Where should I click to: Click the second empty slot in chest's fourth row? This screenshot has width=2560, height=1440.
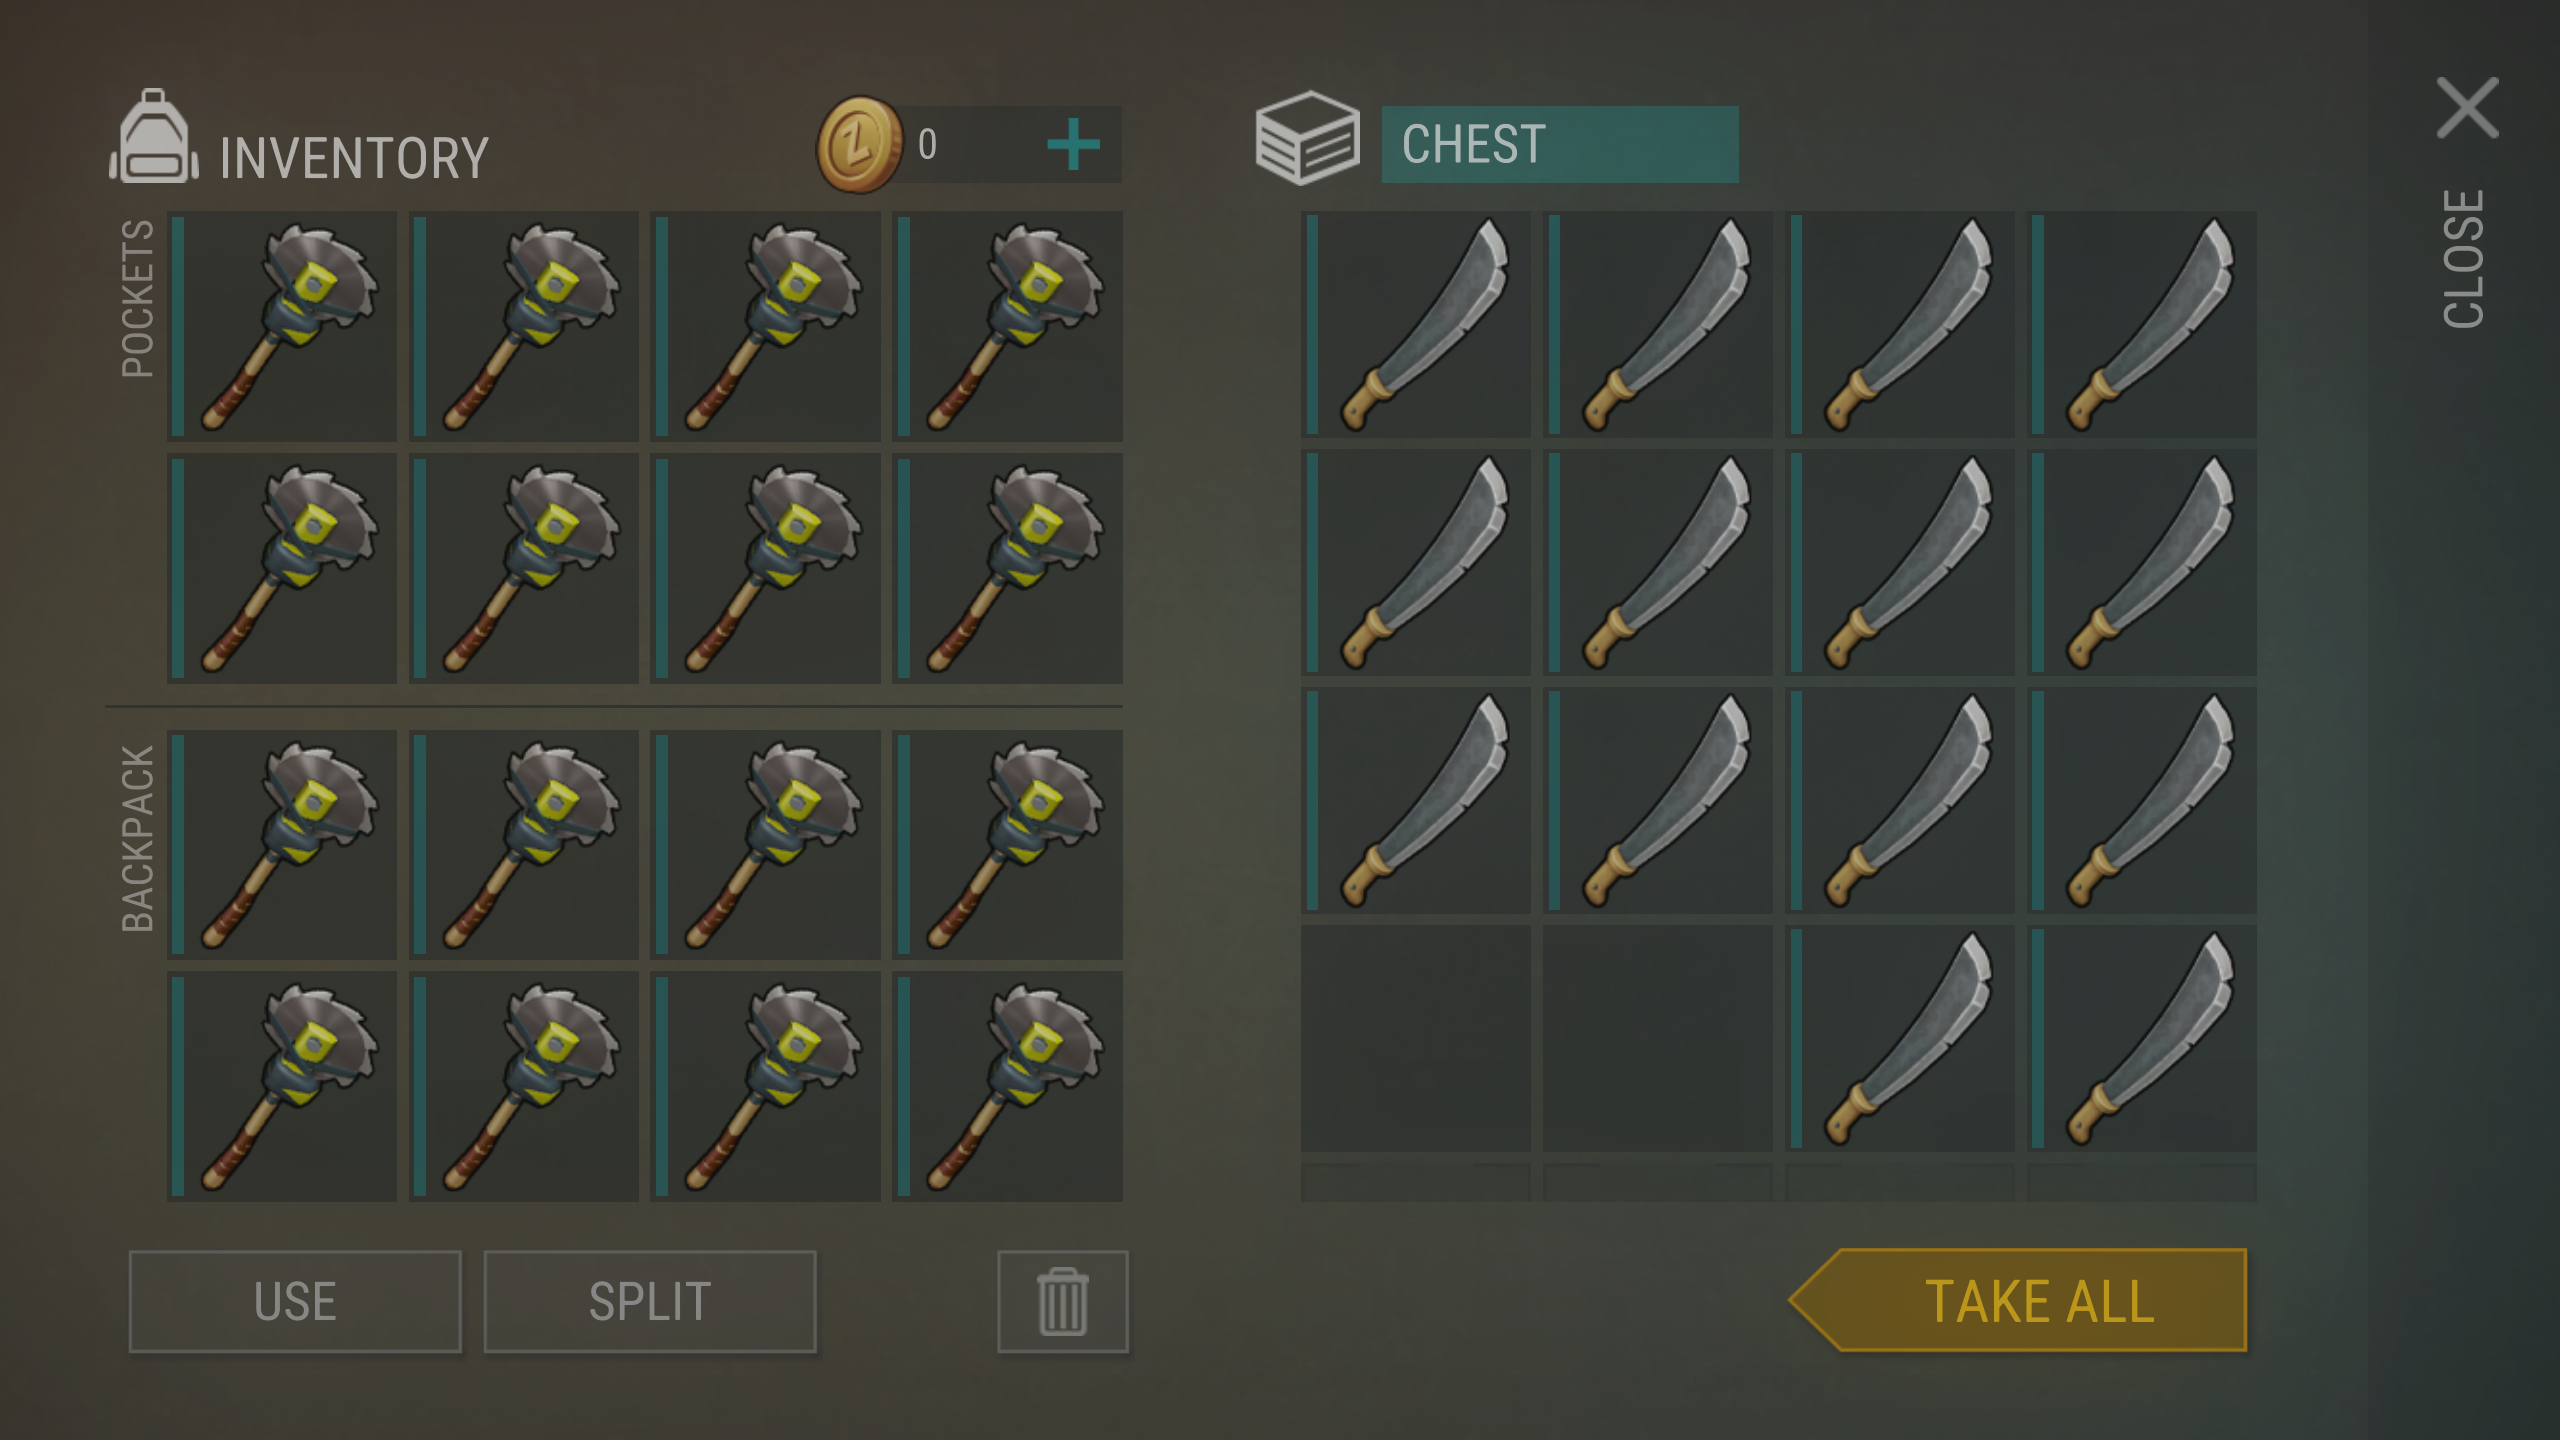[1657, 1038]
